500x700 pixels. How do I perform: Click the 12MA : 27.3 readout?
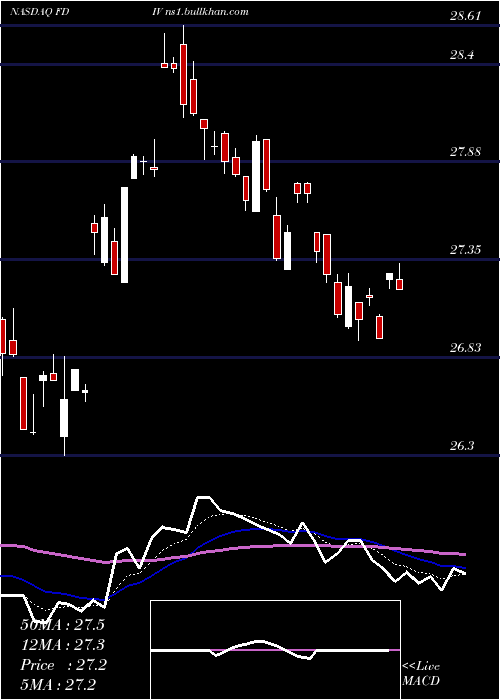[62, 645]
